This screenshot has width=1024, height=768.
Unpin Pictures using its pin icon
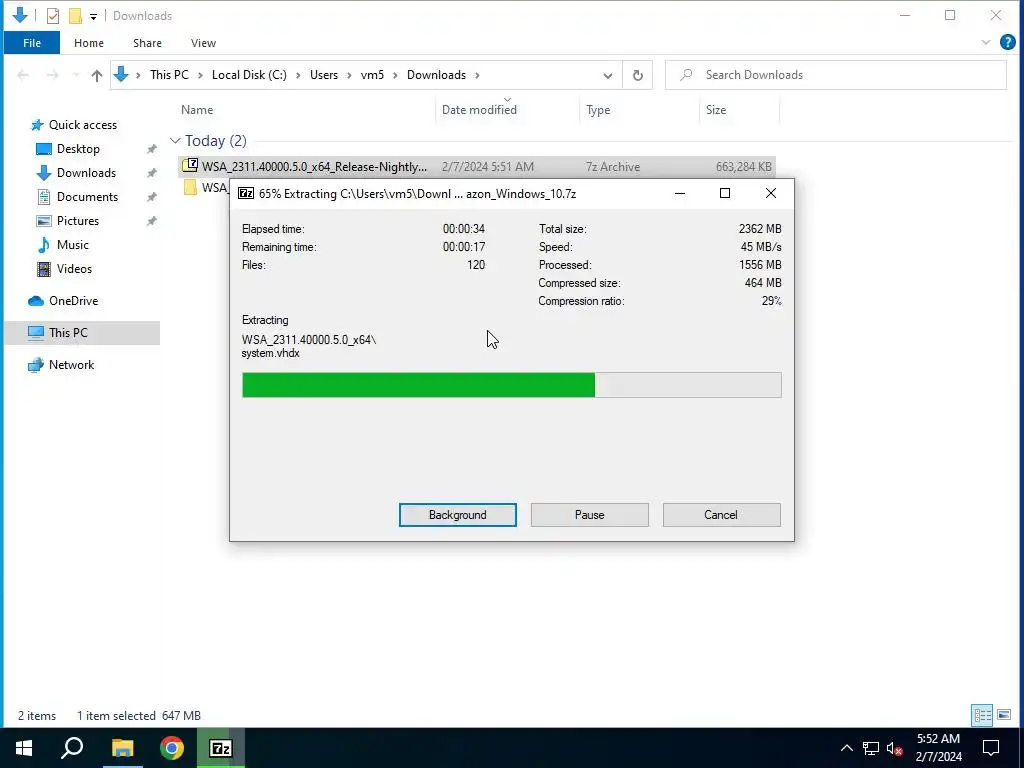point(152,221)
